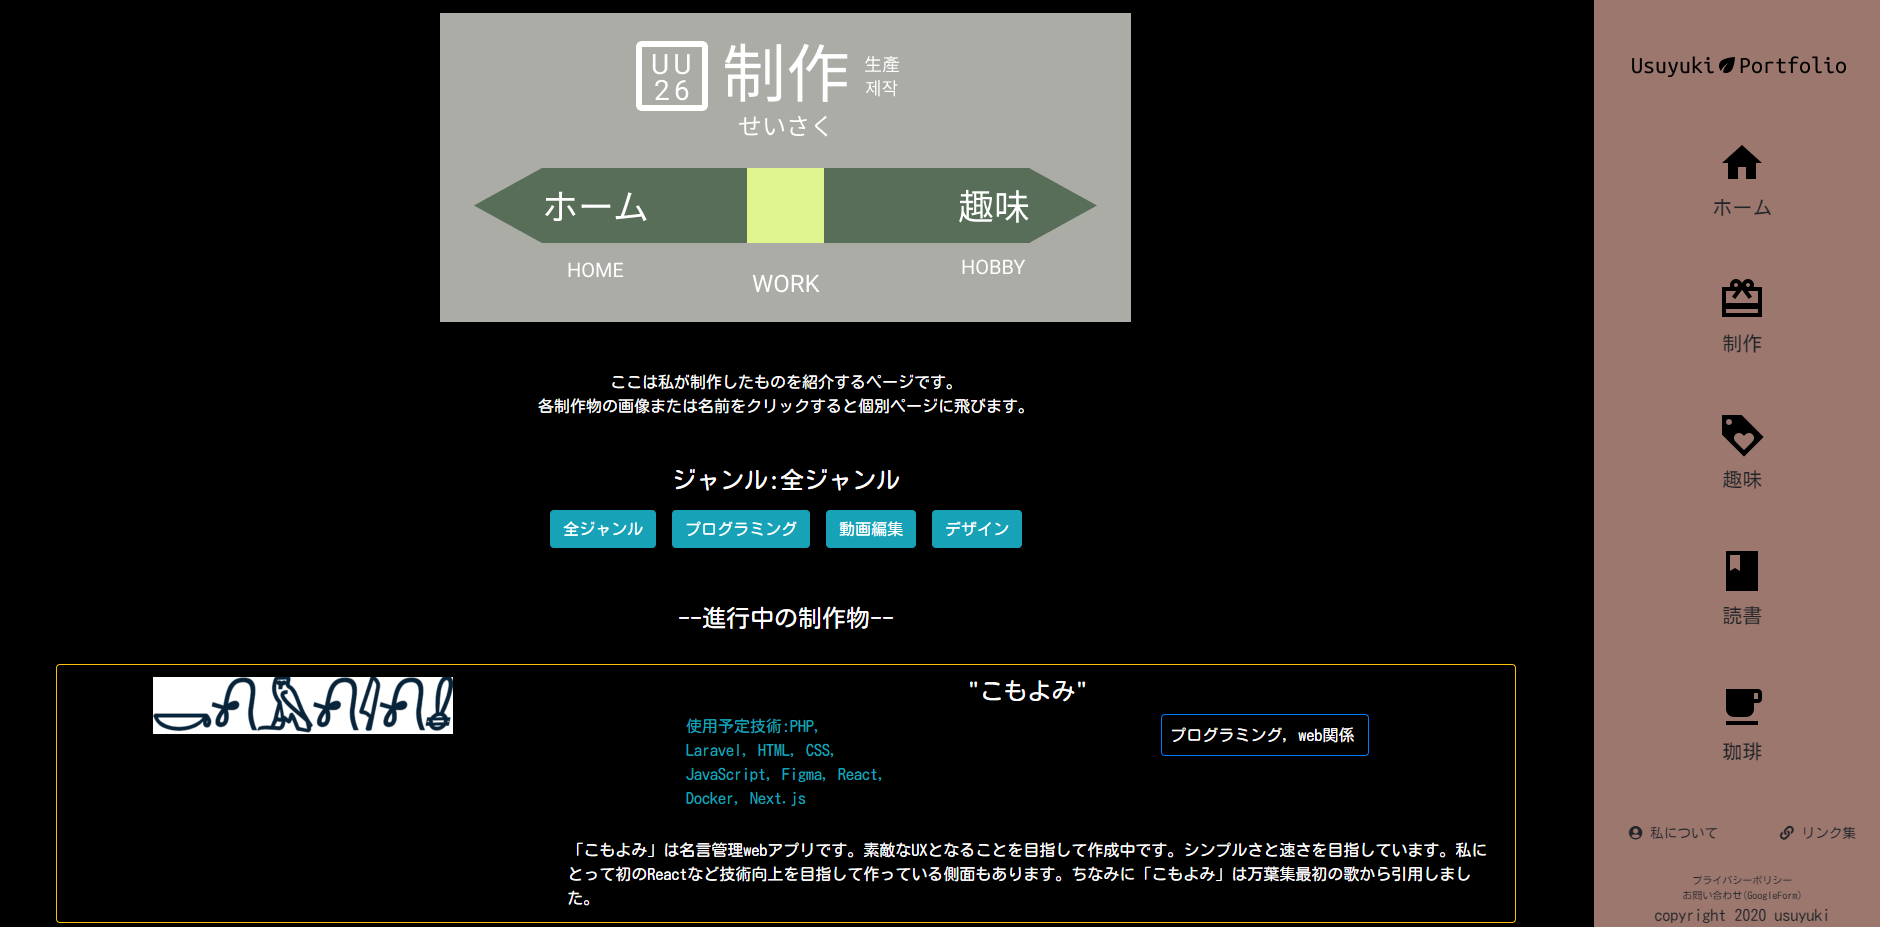This screenshot has width=1880, height=927.
Task: Open the こもよみ project title
Action: (x=1027, y=689)
